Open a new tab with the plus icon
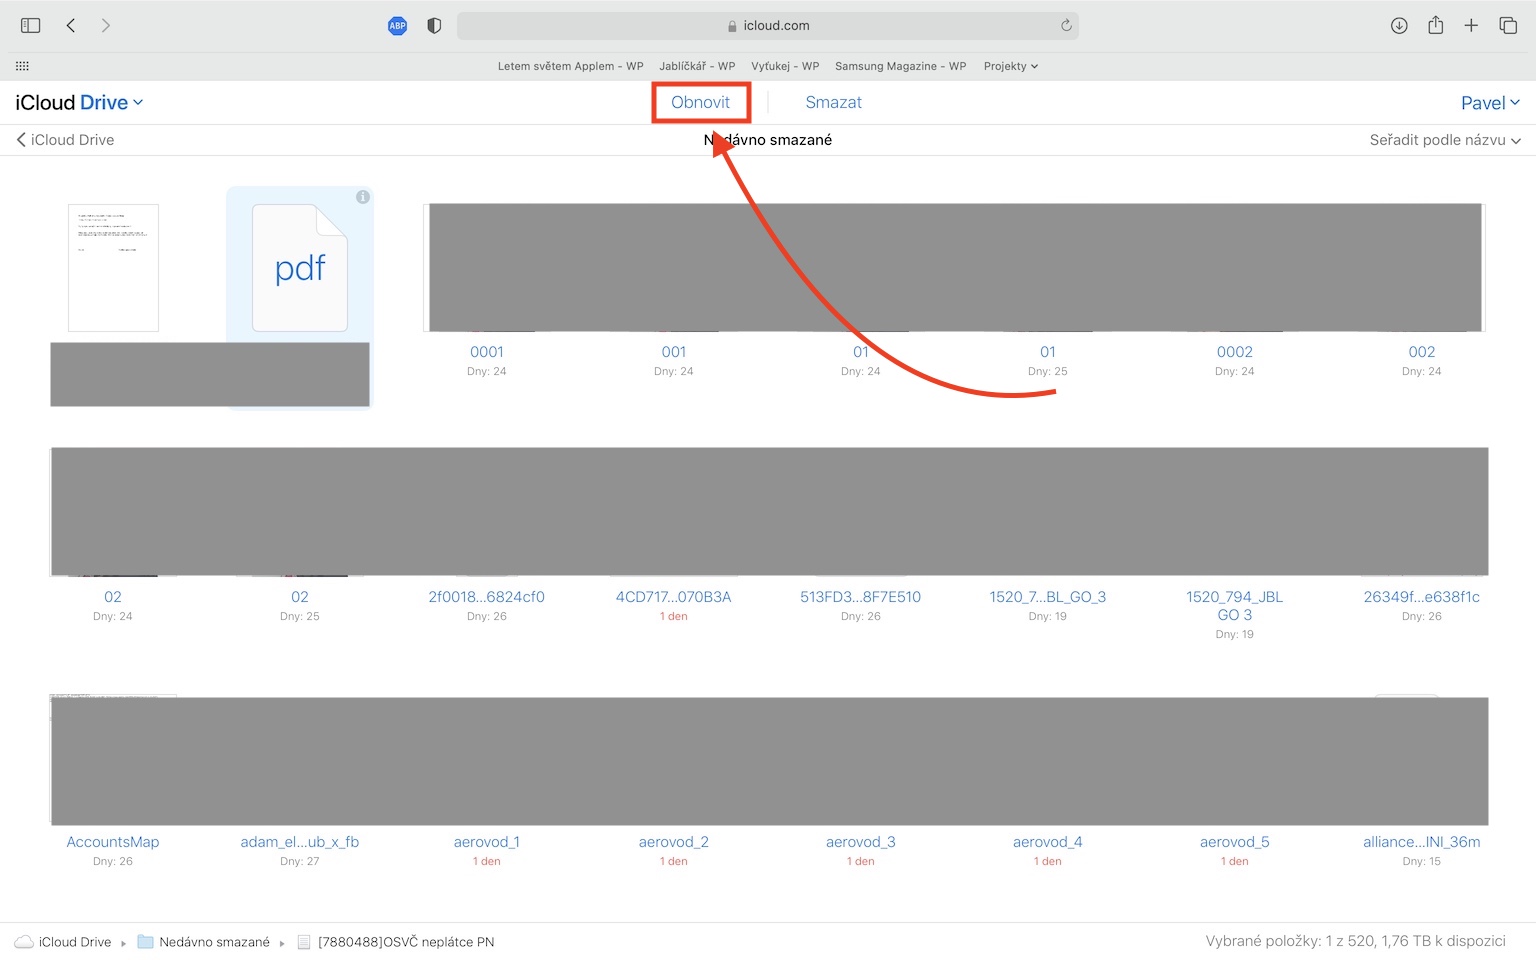Viewport: 1536px width, 960px height. pyautogui.click(x=1471, y=26)
